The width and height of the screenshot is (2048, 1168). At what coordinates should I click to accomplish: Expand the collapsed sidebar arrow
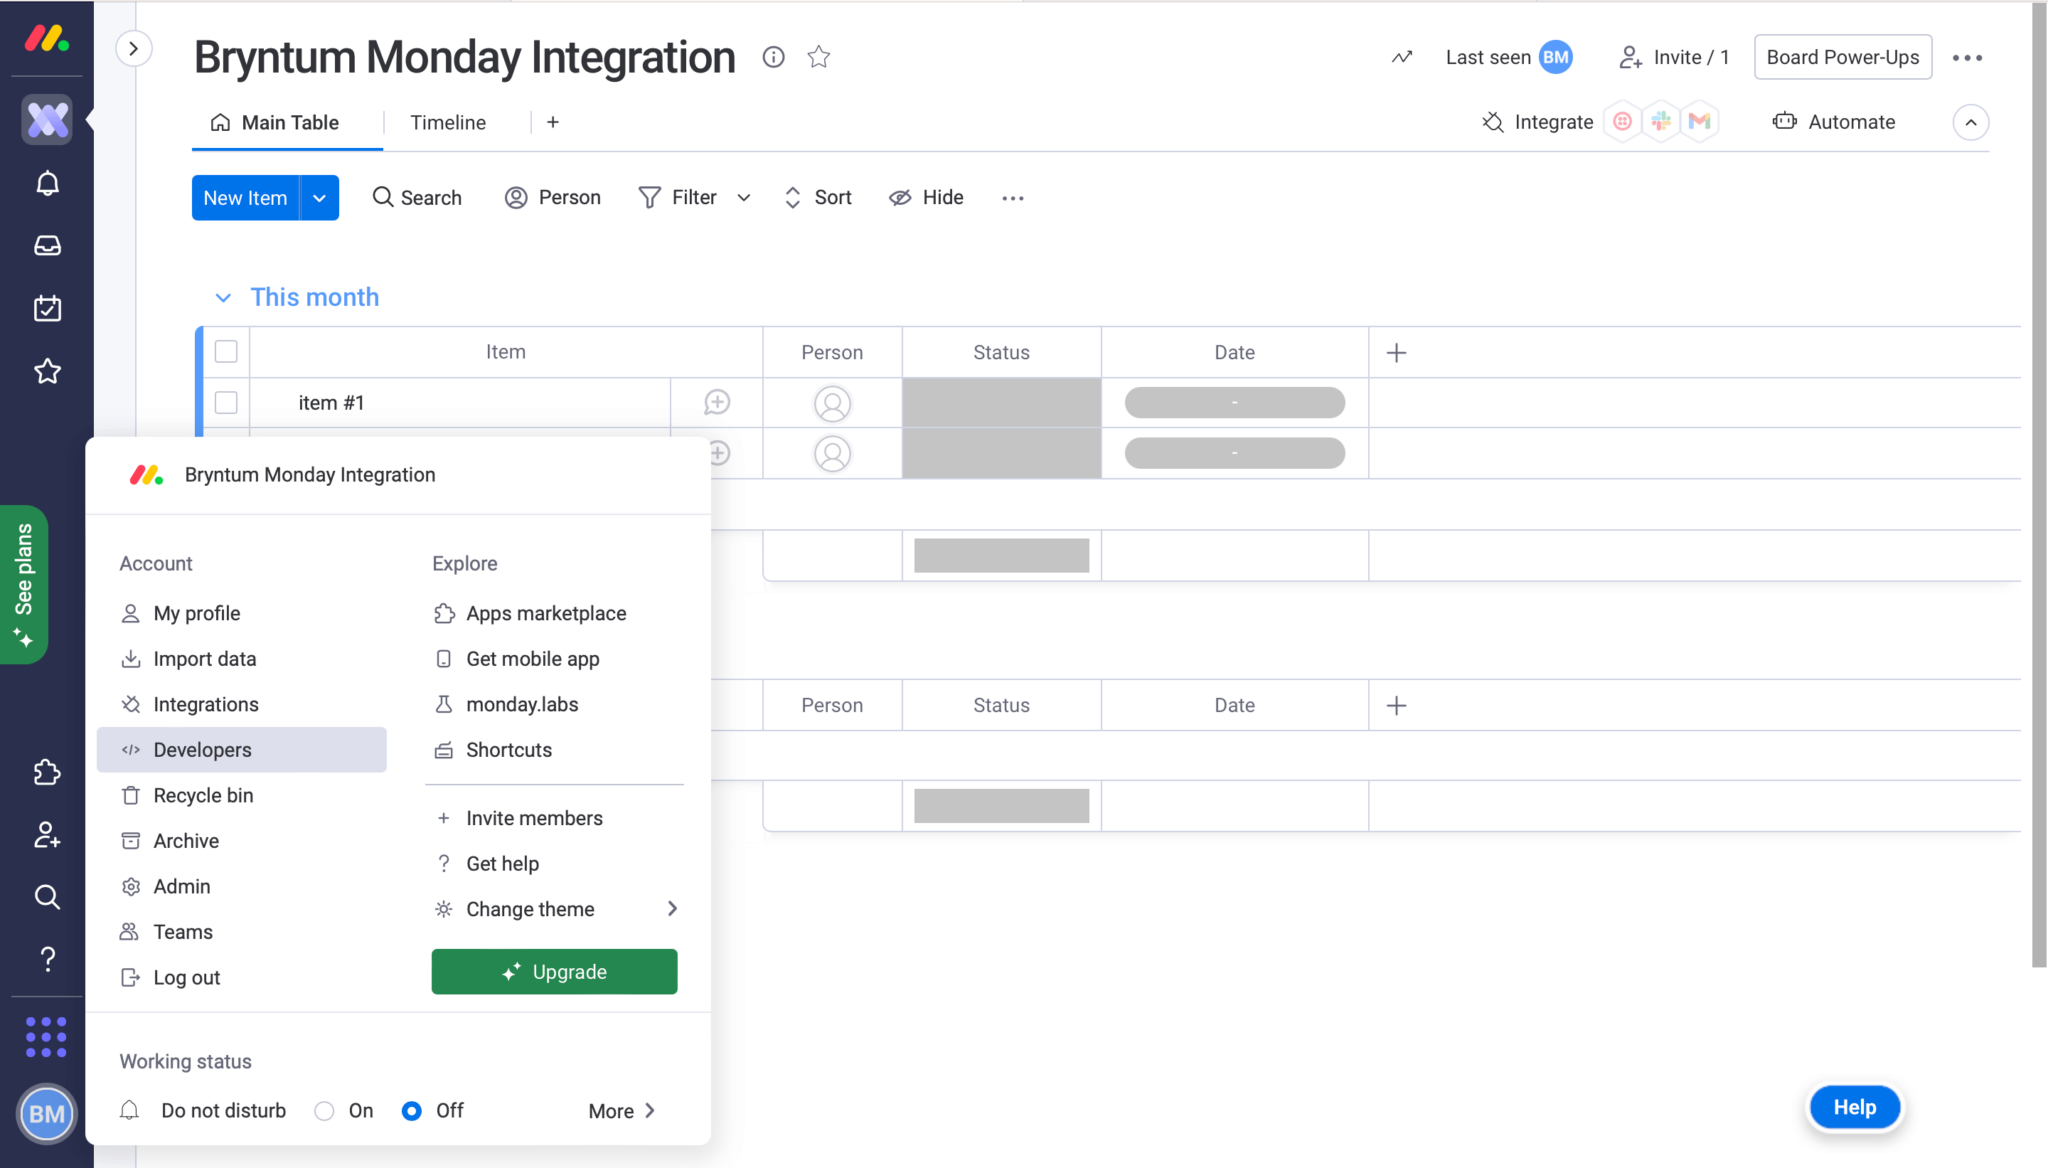(134, 48)
